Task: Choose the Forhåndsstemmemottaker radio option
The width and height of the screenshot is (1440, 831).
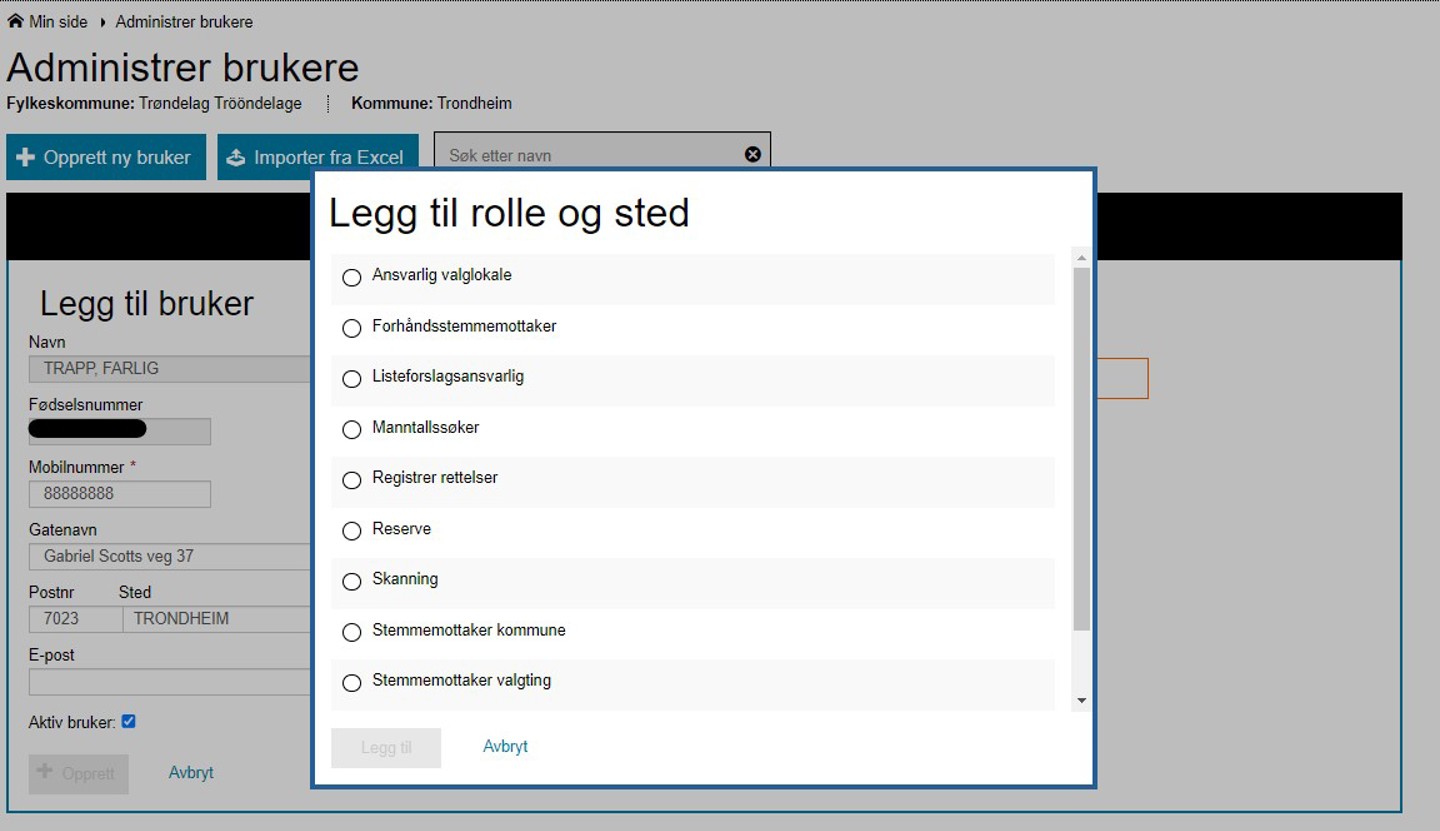Action: pos(352,328)
